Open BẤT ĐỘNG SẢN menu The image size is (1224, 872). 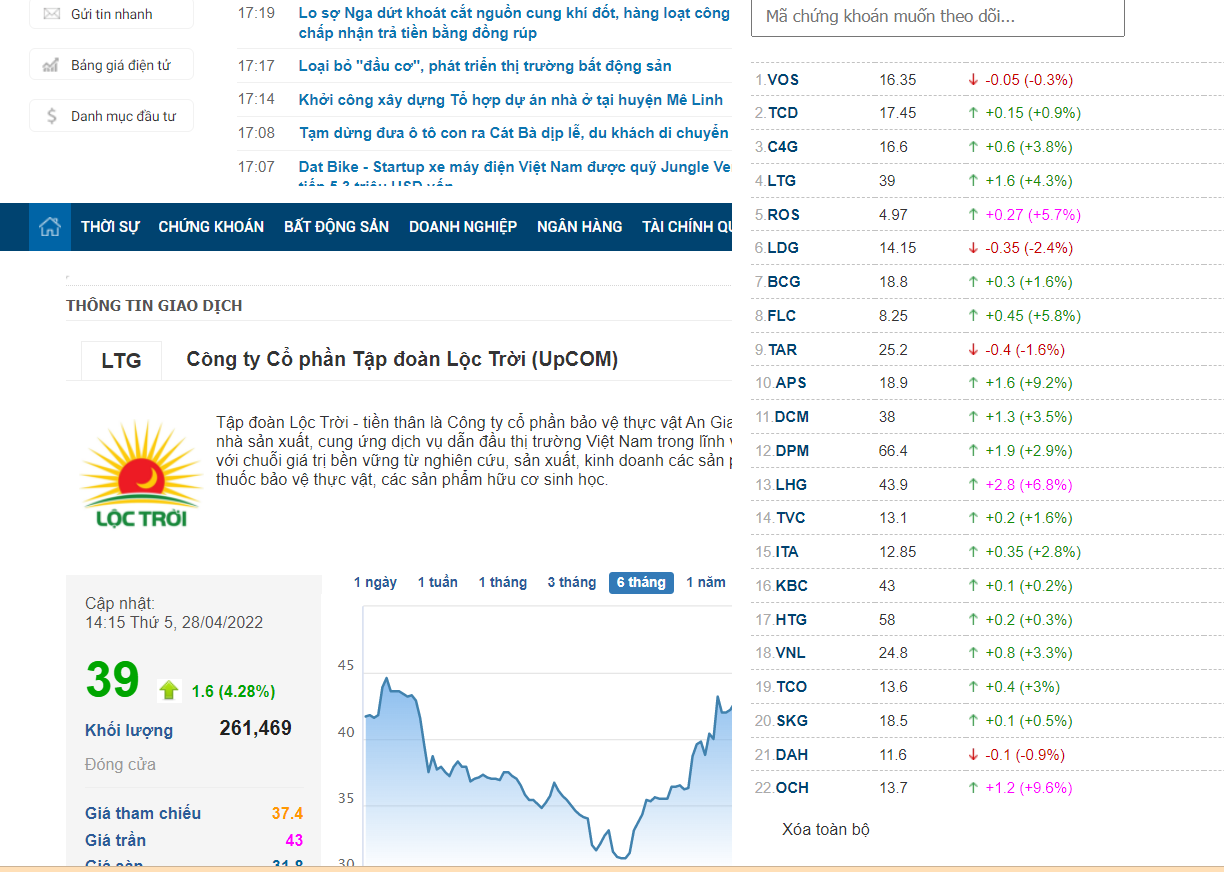coord(336,227)
